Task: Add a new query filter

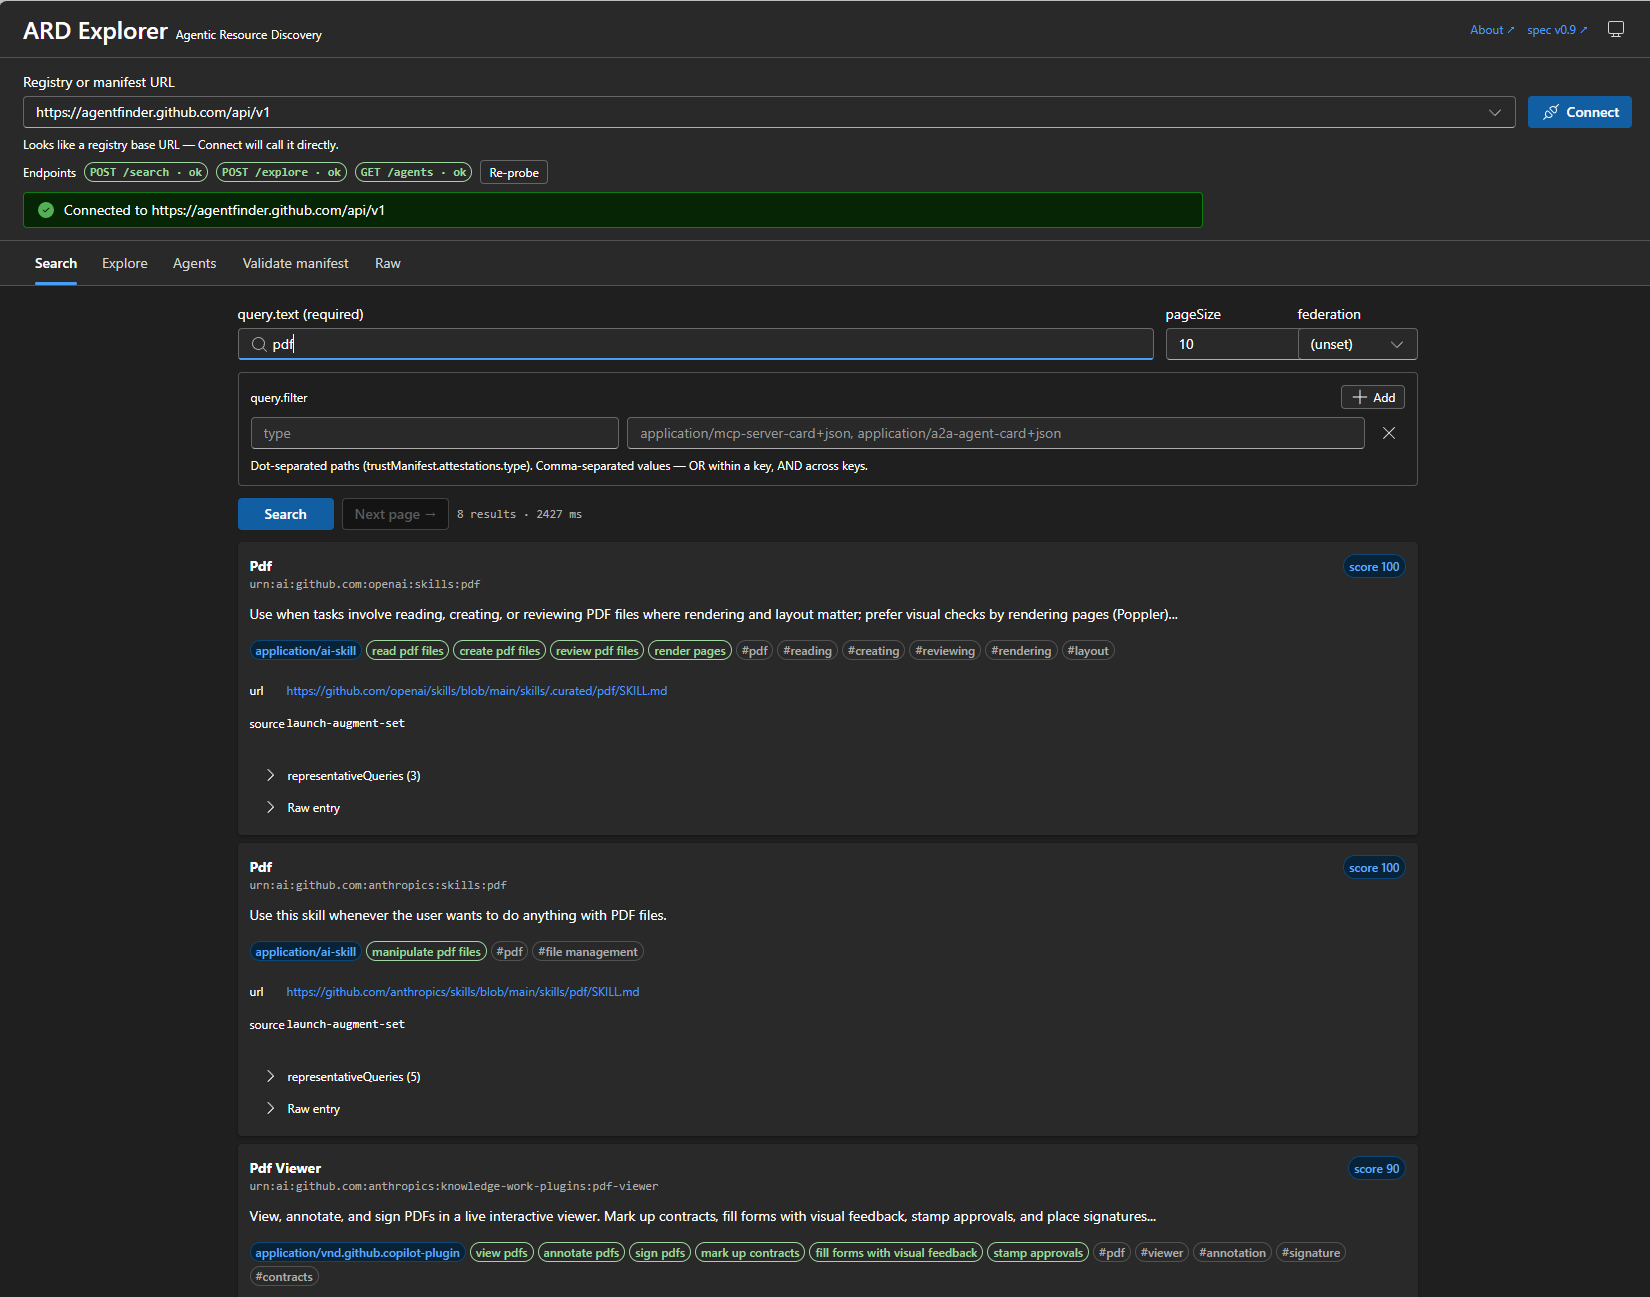Action: 1373,397
